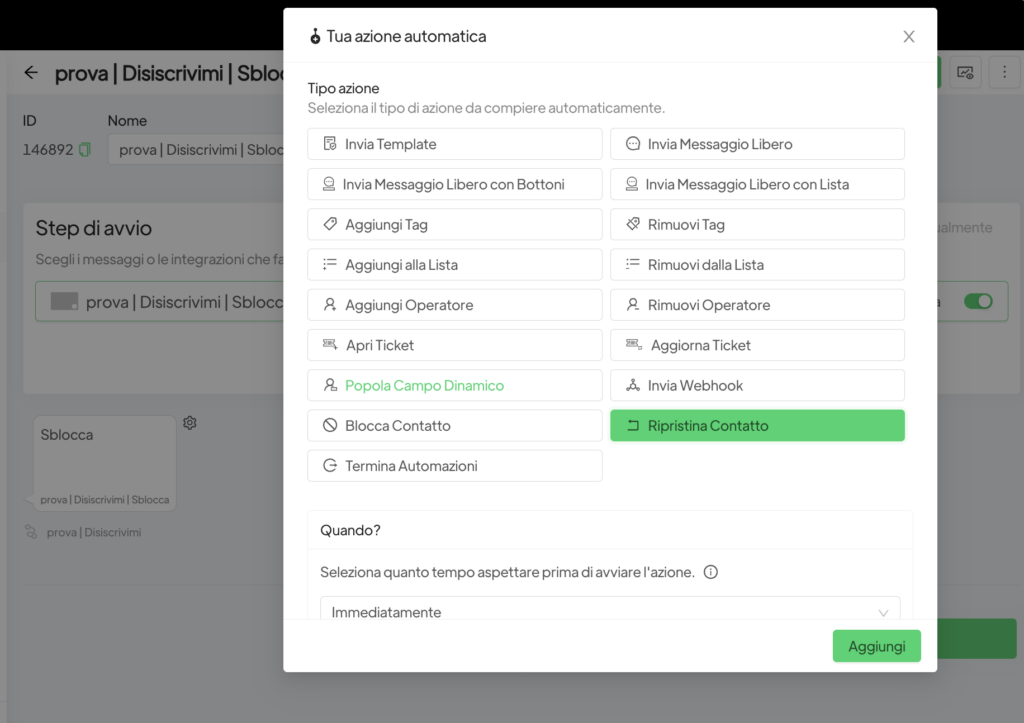Choose the Apri Ticket action
This screenshot has height=723, width=1024.
tap(455, 345)
